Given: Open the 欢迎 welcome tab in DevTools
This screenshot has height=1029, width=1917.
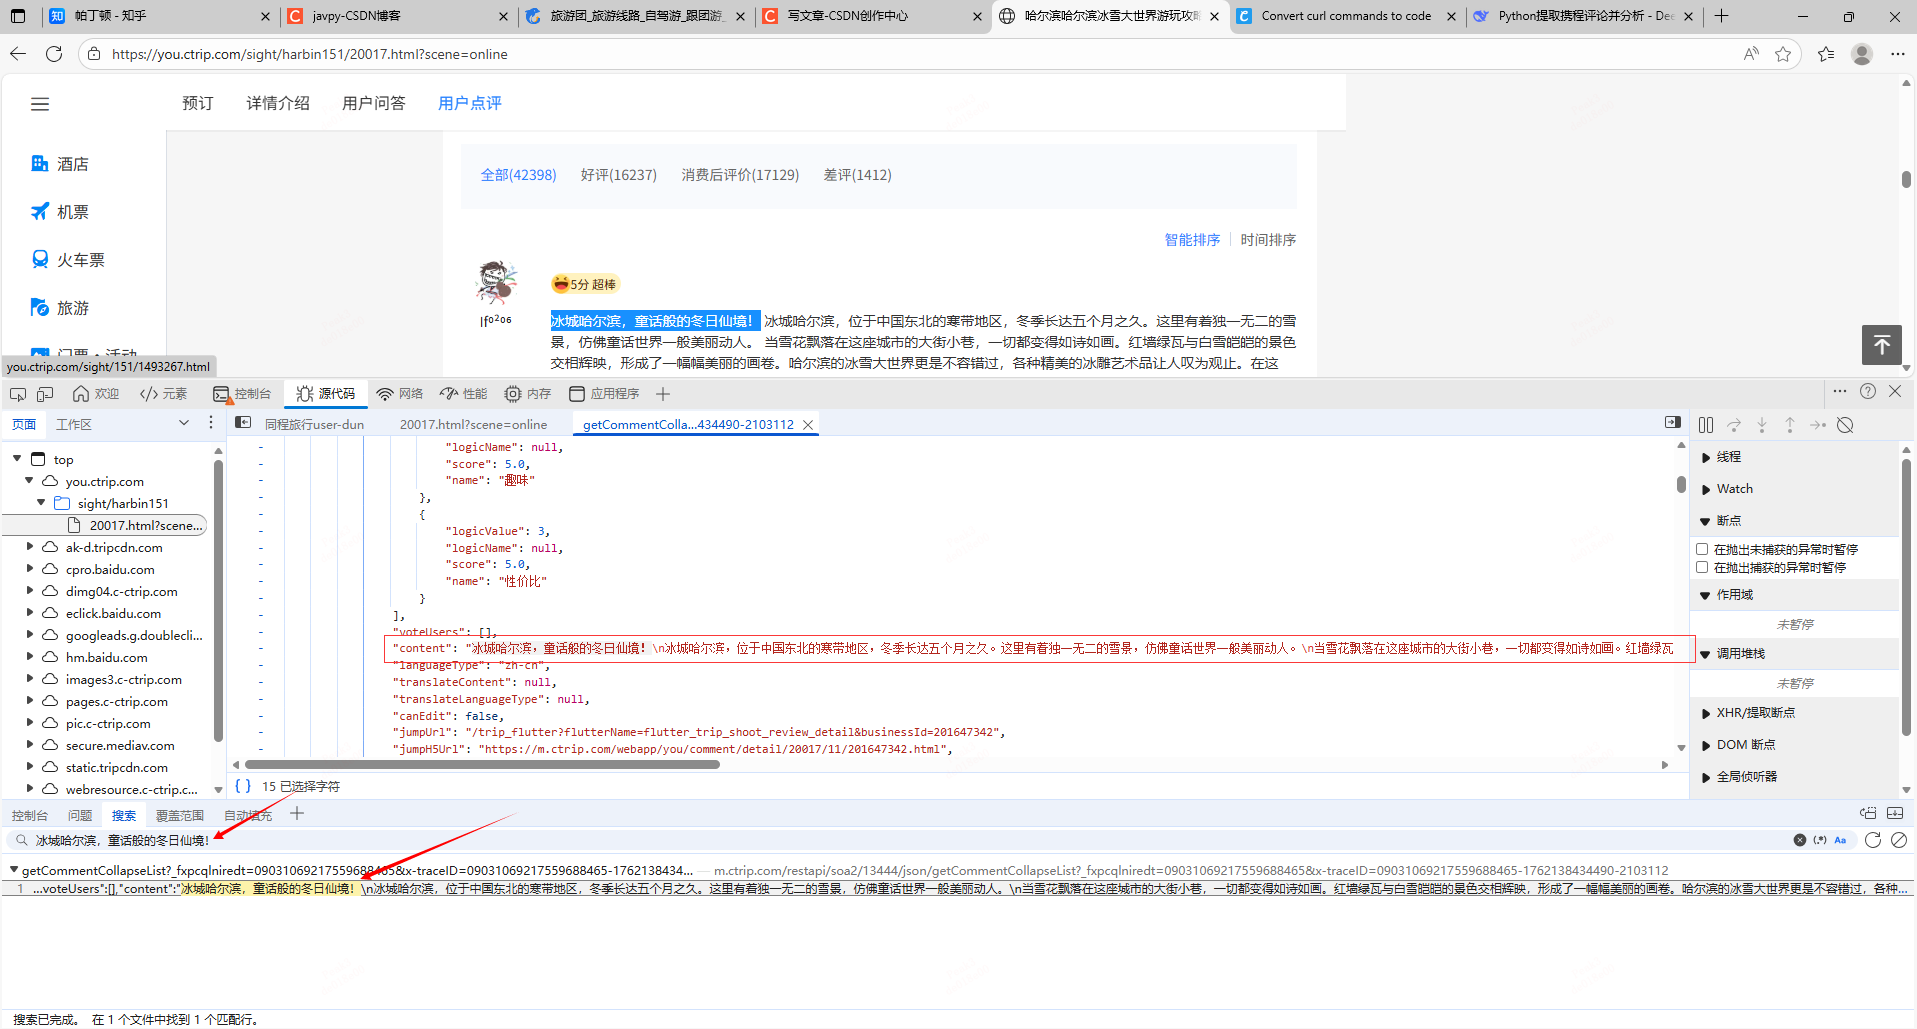Looking at the screenshot, I should click(96, 394).
